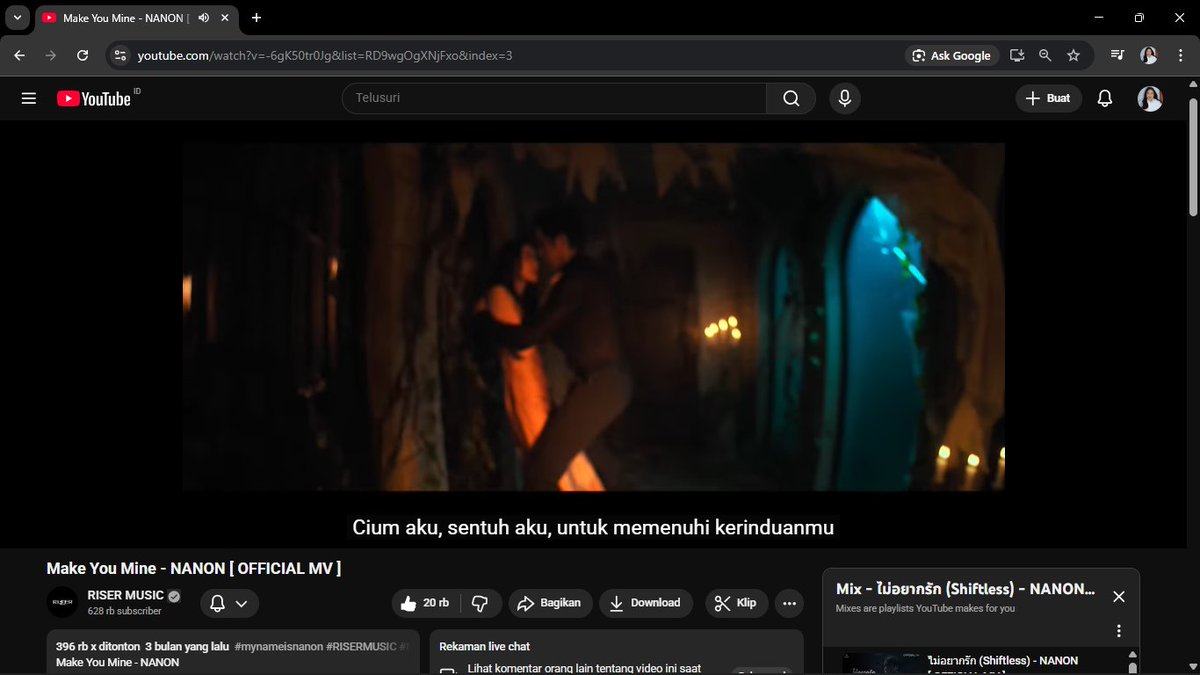Open YouTube notifications bell

click(1105, 98)
